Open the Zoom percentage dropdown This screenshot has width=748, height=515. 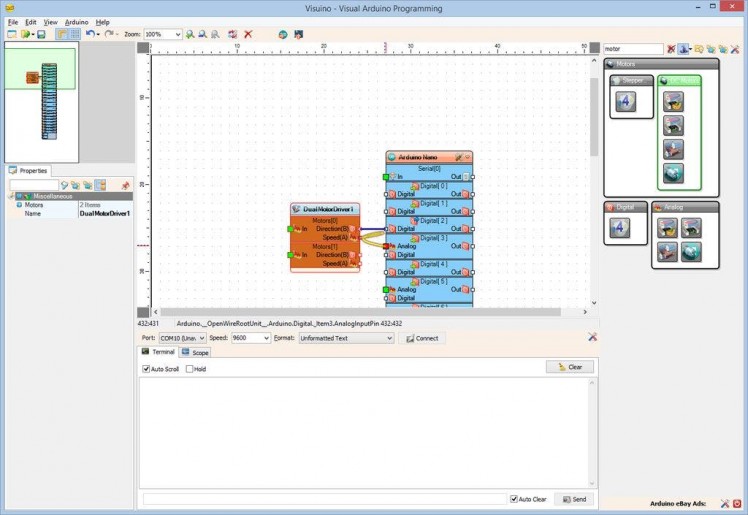(177, 34)
